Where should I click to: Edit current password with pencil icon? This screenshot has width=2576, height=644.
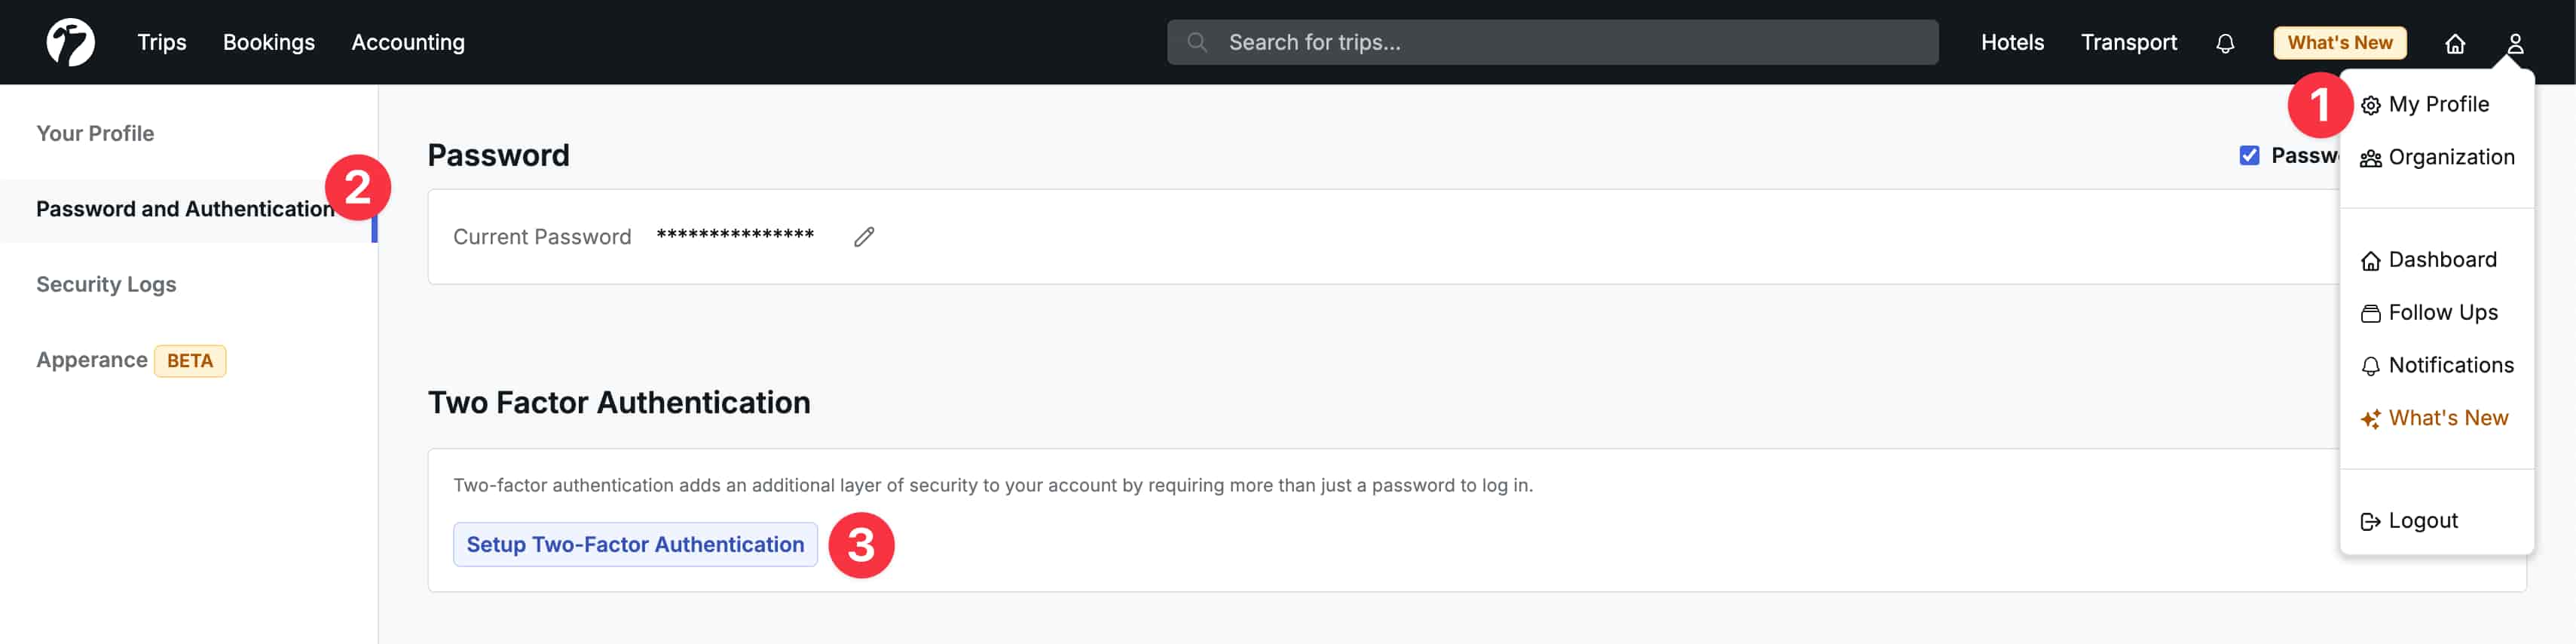coord(864,237)
